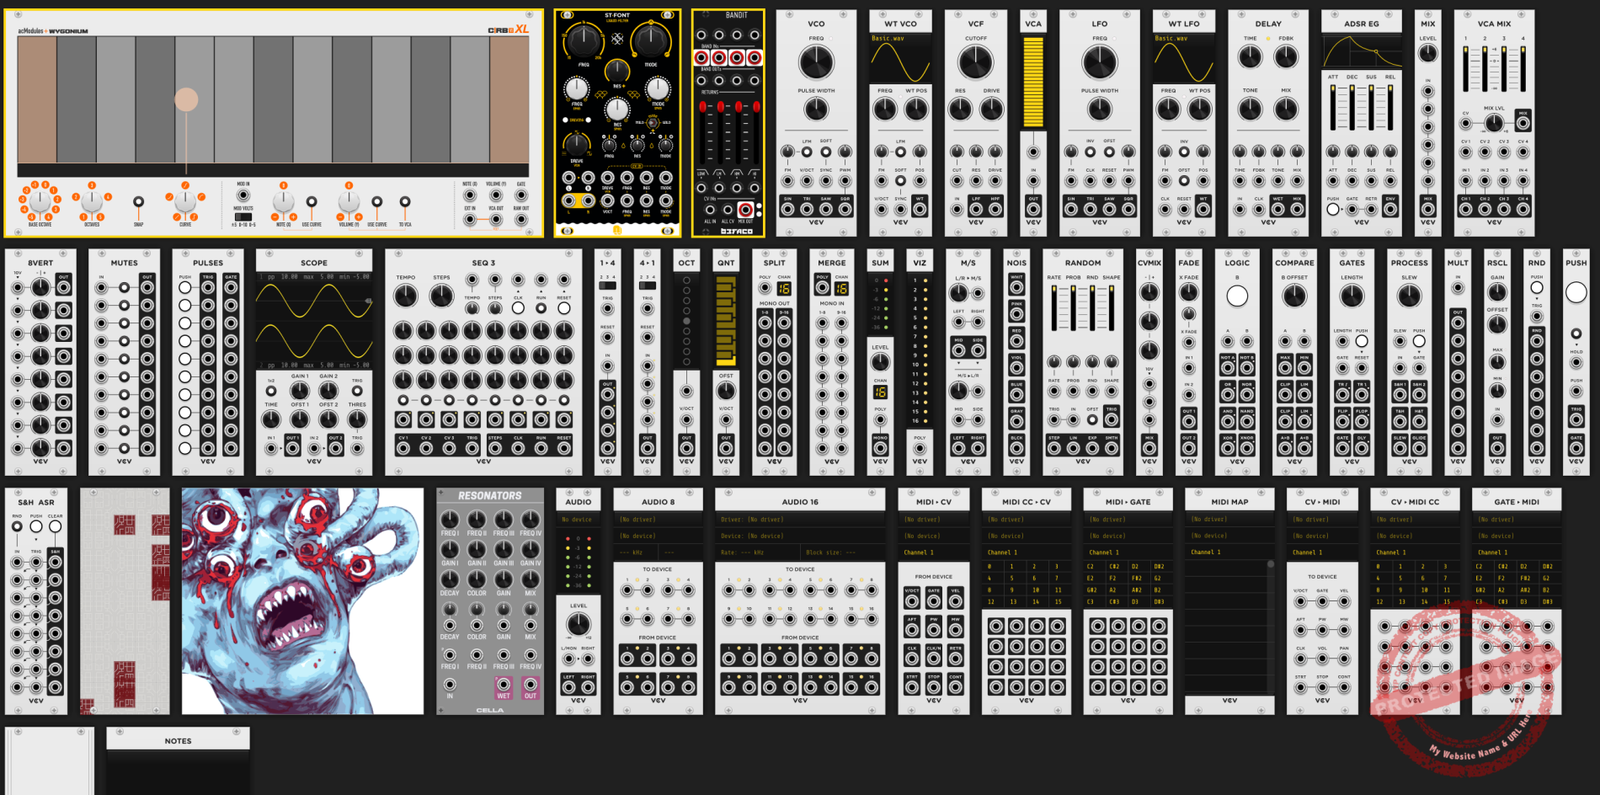
Task: Click the LOGIC module B button
Action: tap(1237, 296)
